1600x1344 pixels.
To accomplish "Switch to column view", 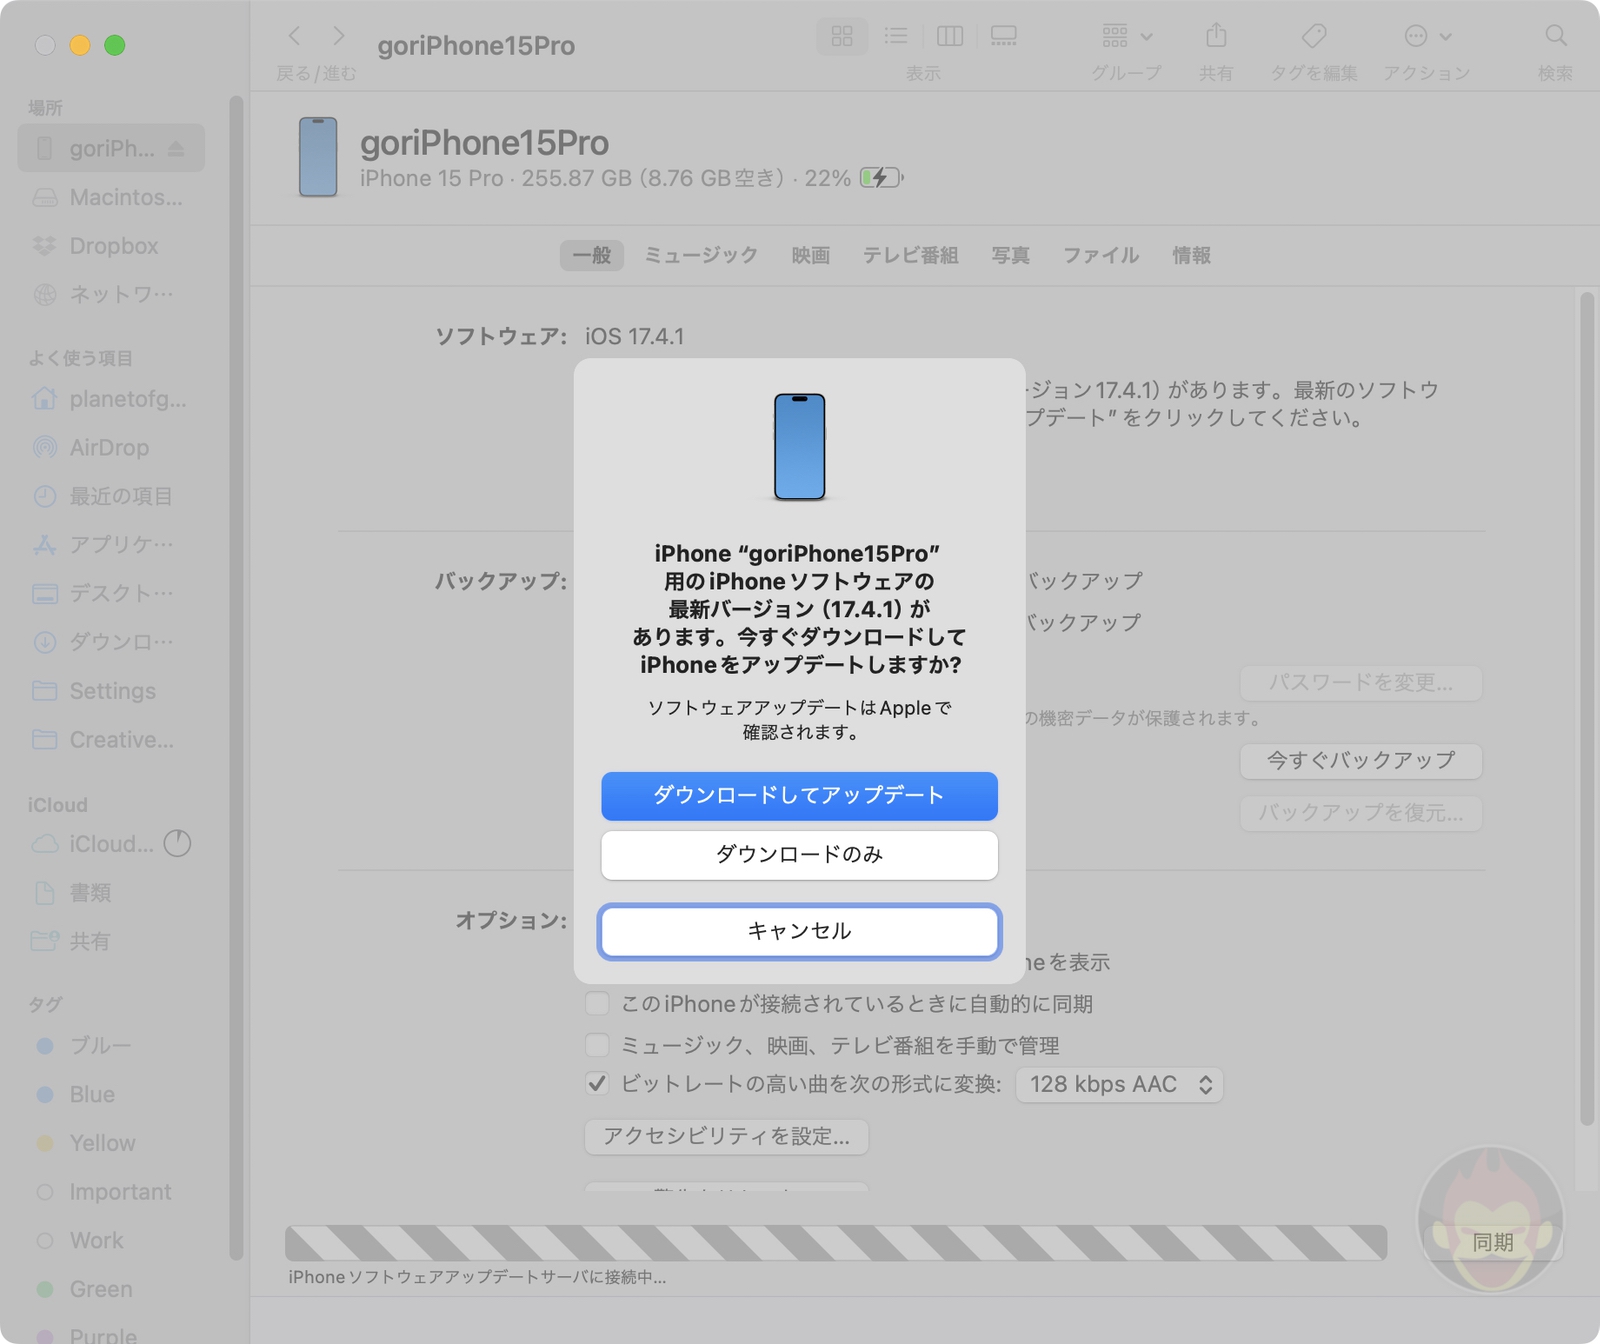I will (950, 36).
